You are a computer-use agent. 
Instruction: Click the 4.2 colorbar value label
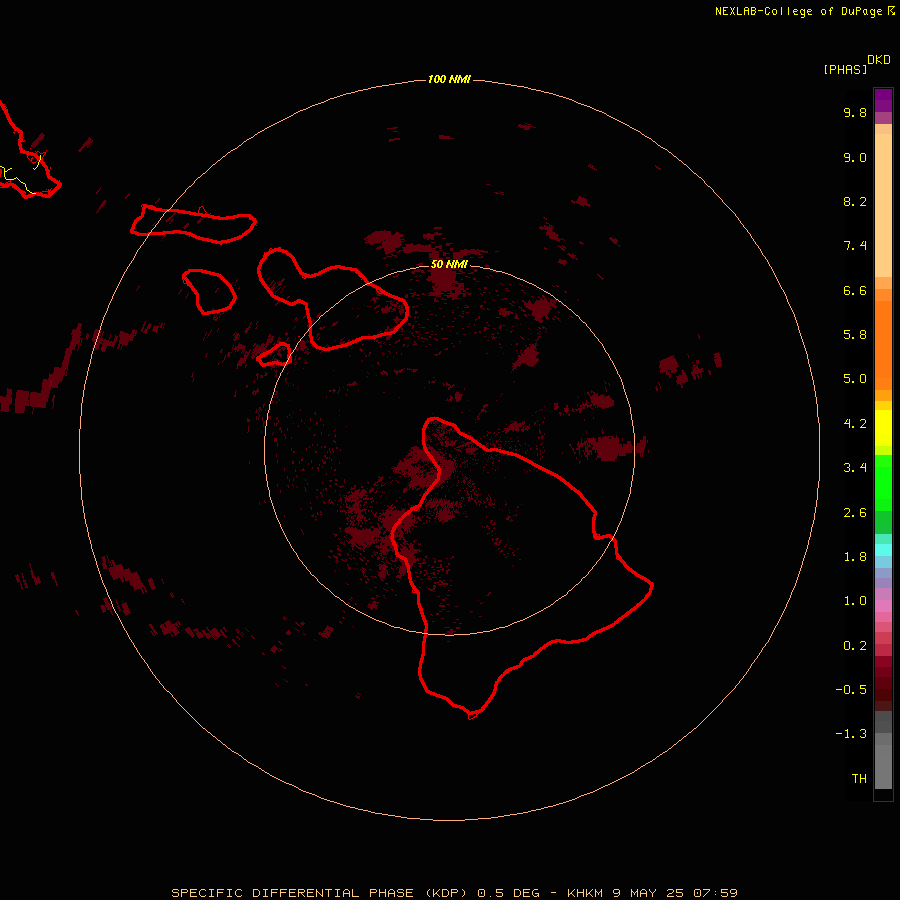[x=855, y=424]
